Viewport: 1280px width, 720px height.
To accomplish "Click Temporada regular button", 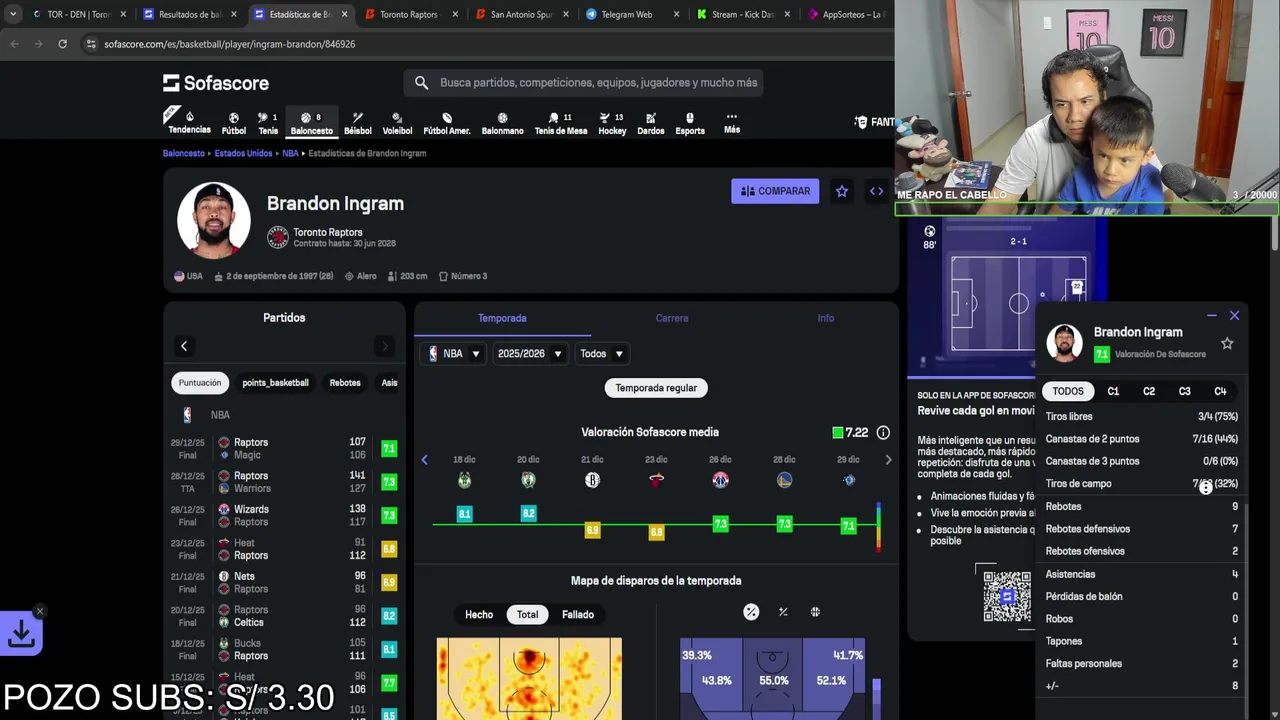I will pyautogui.click(x=656, y=388).
